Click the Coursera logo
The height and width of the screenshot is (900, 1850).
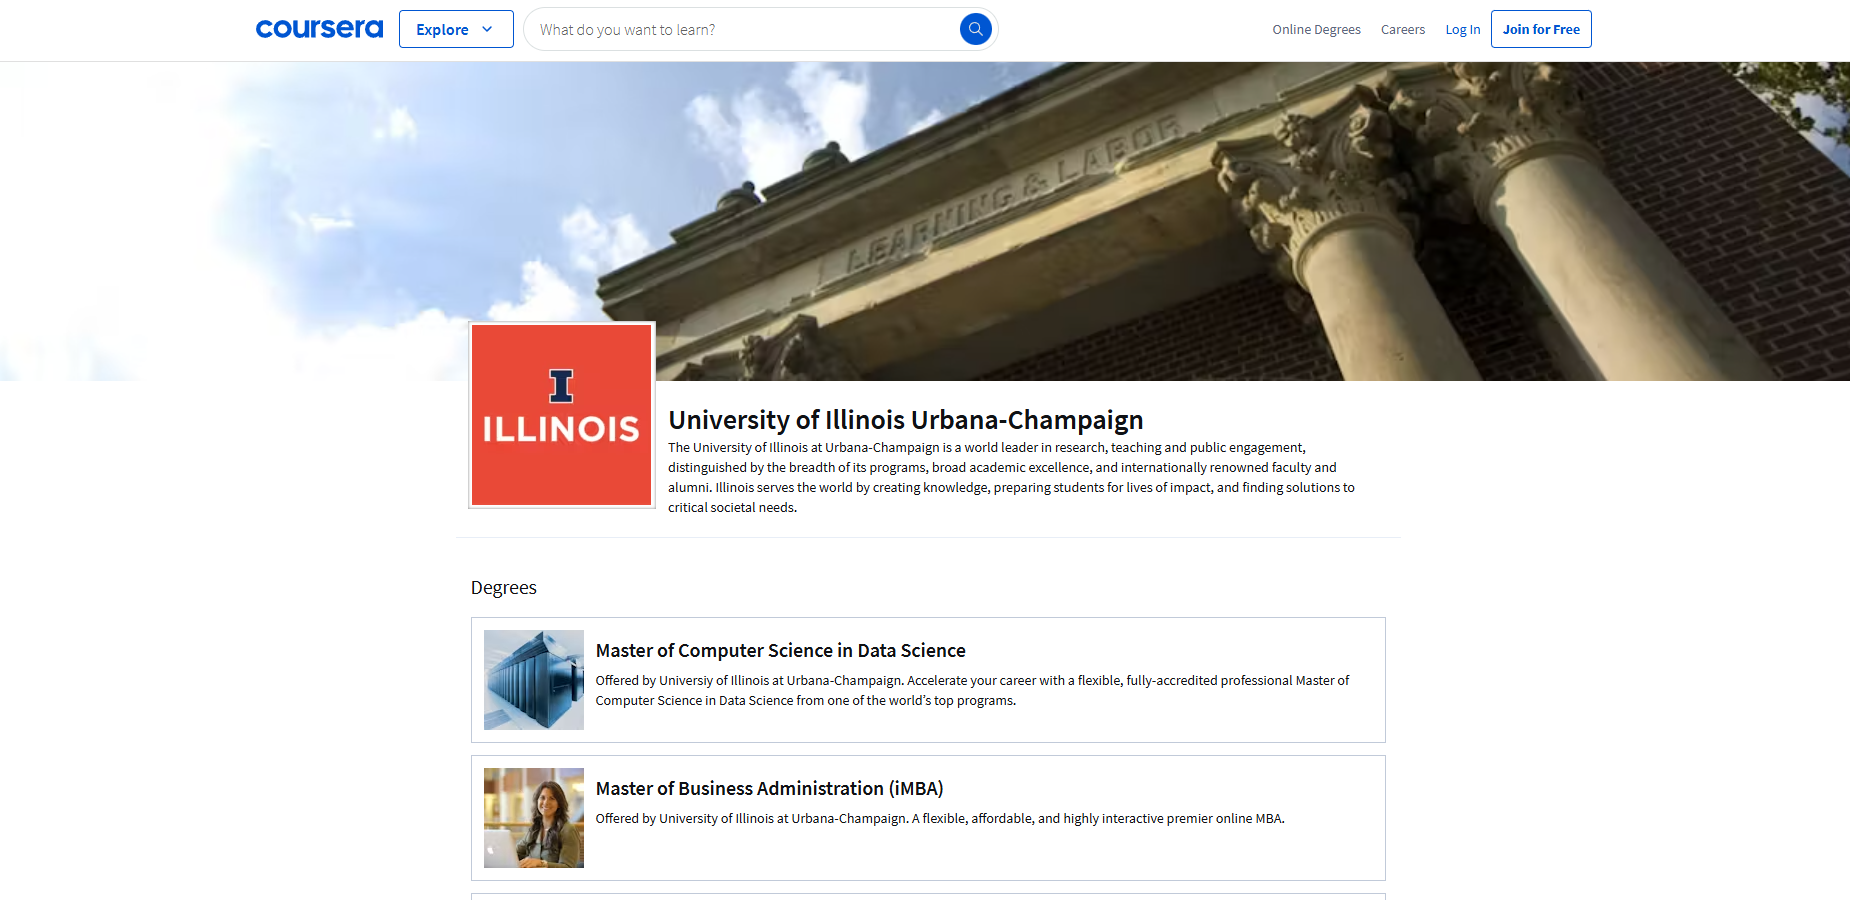coord(319,29)
